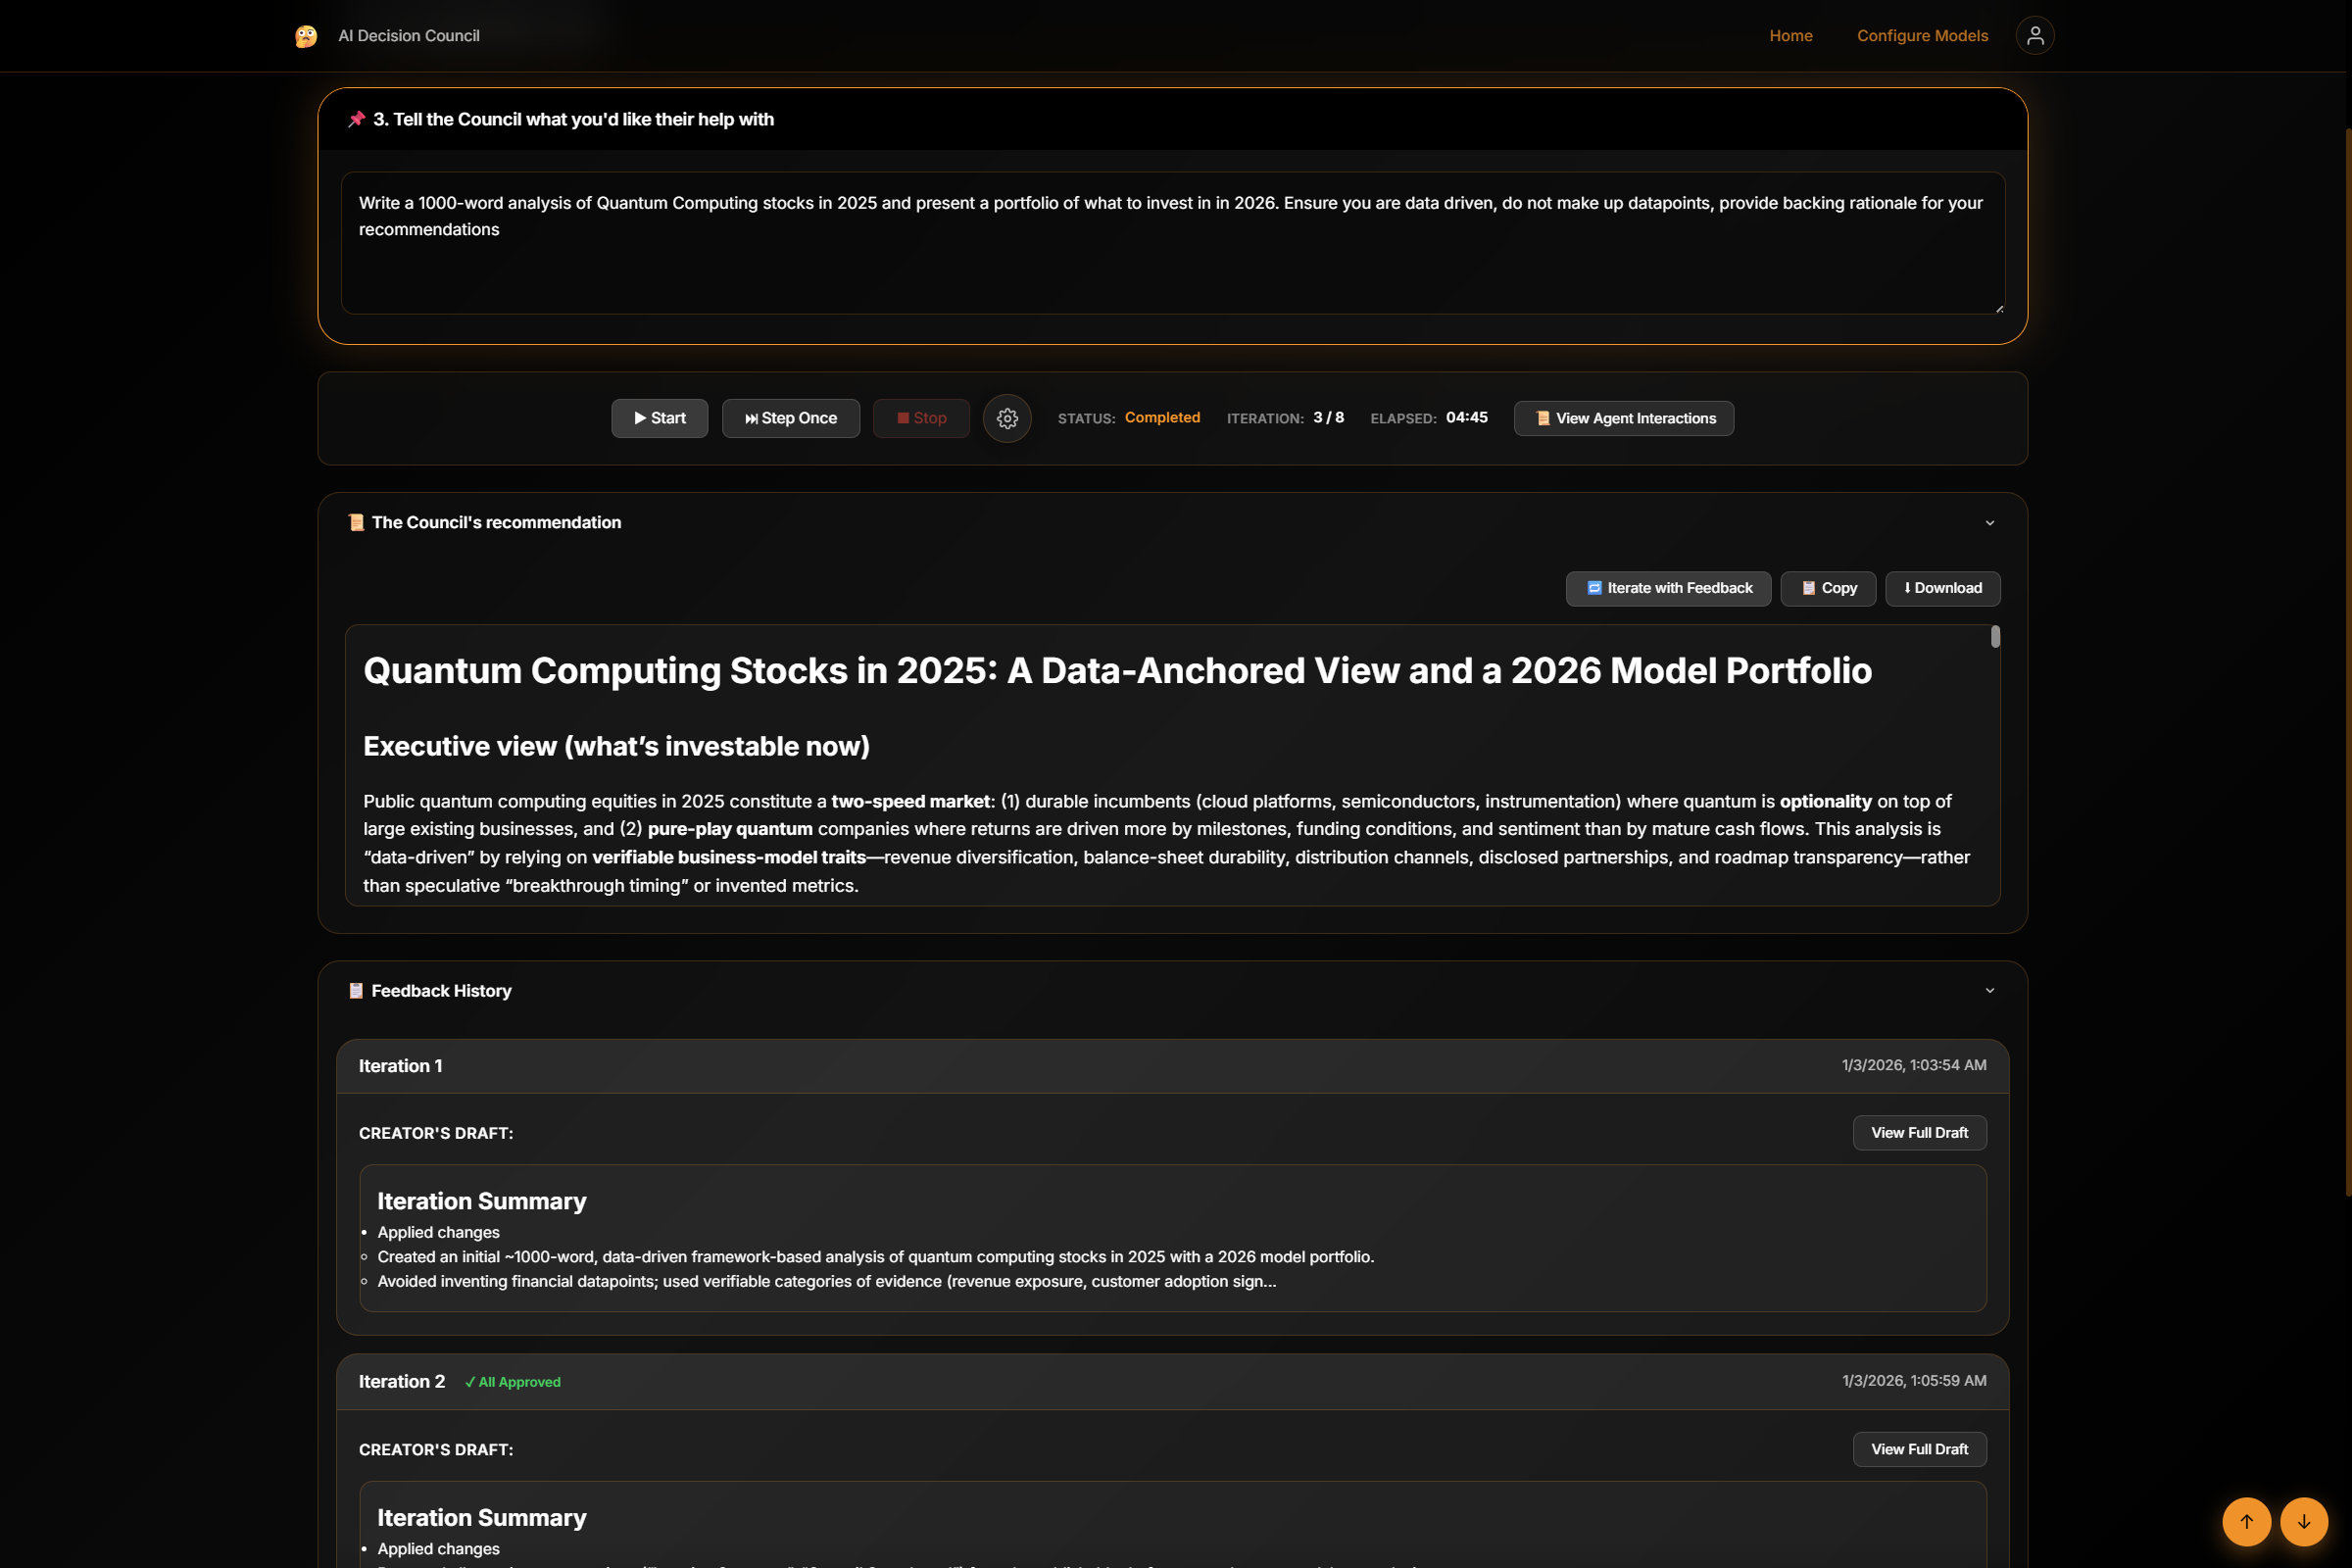Open the user profile icon
This screenshot has width=2352, height=1568.
2034,36
